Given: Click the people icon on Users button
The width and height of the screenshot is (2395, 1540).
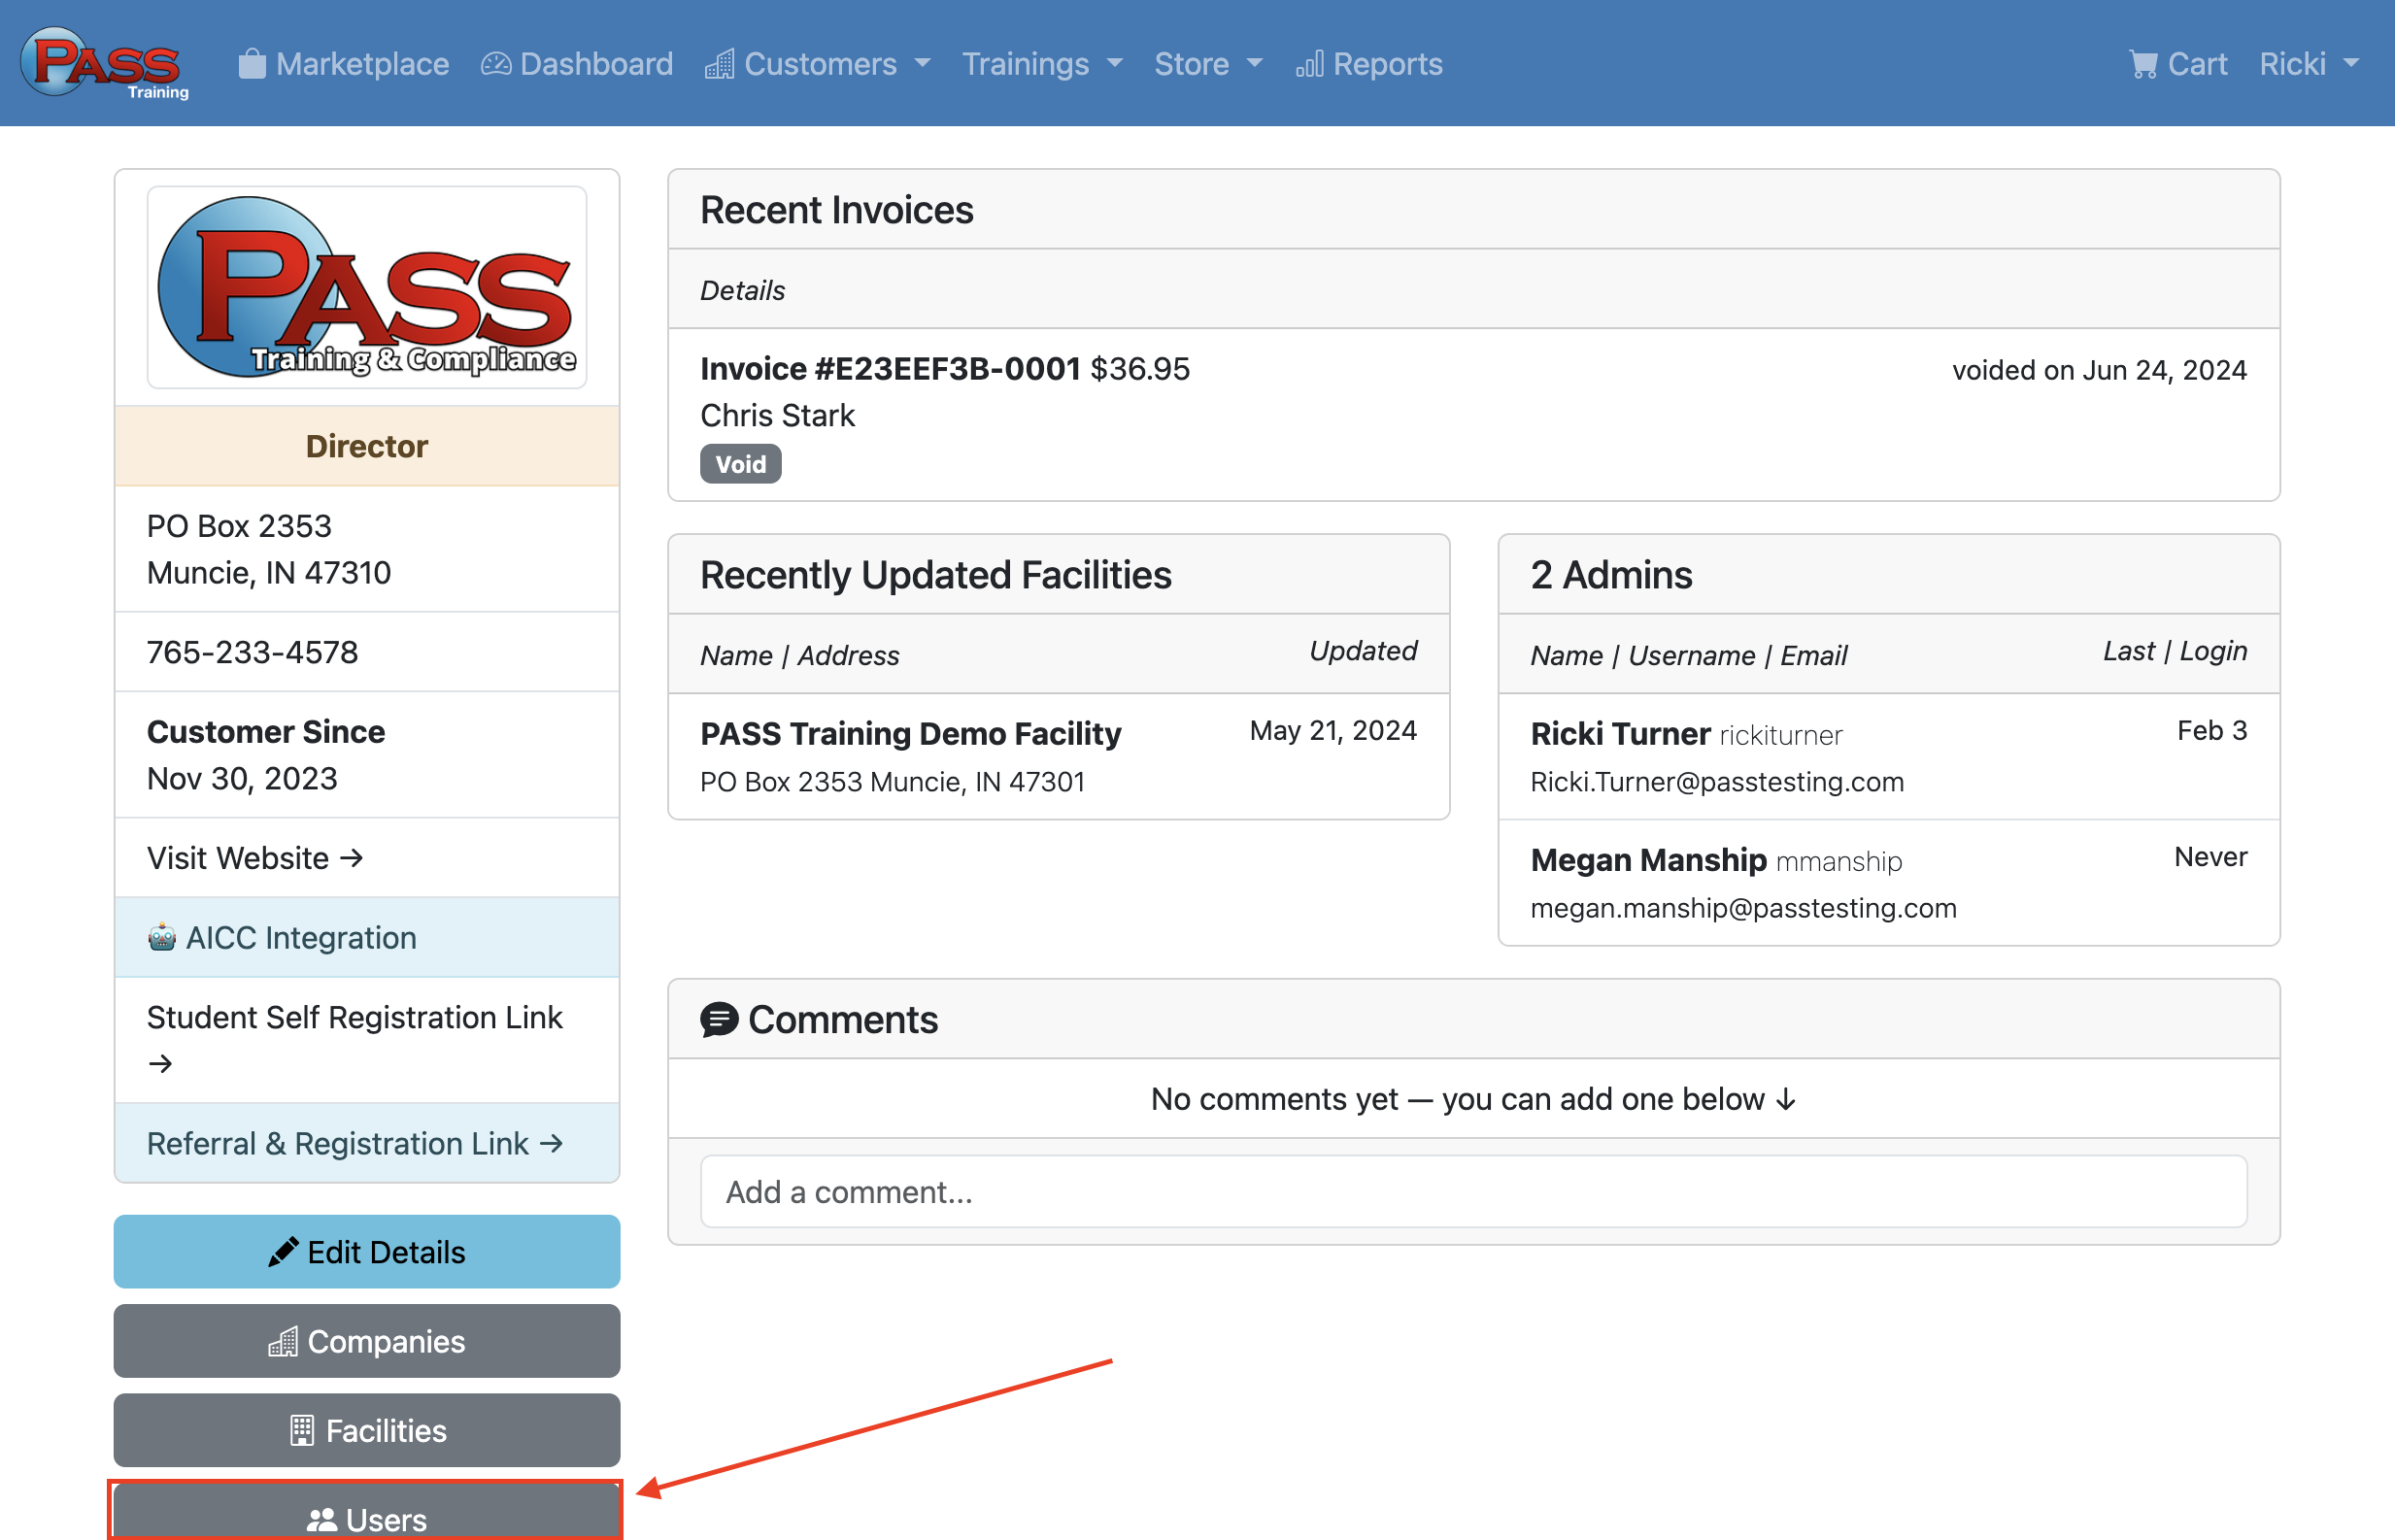Looking at the screenshot, I should [x=322, y=1520].
